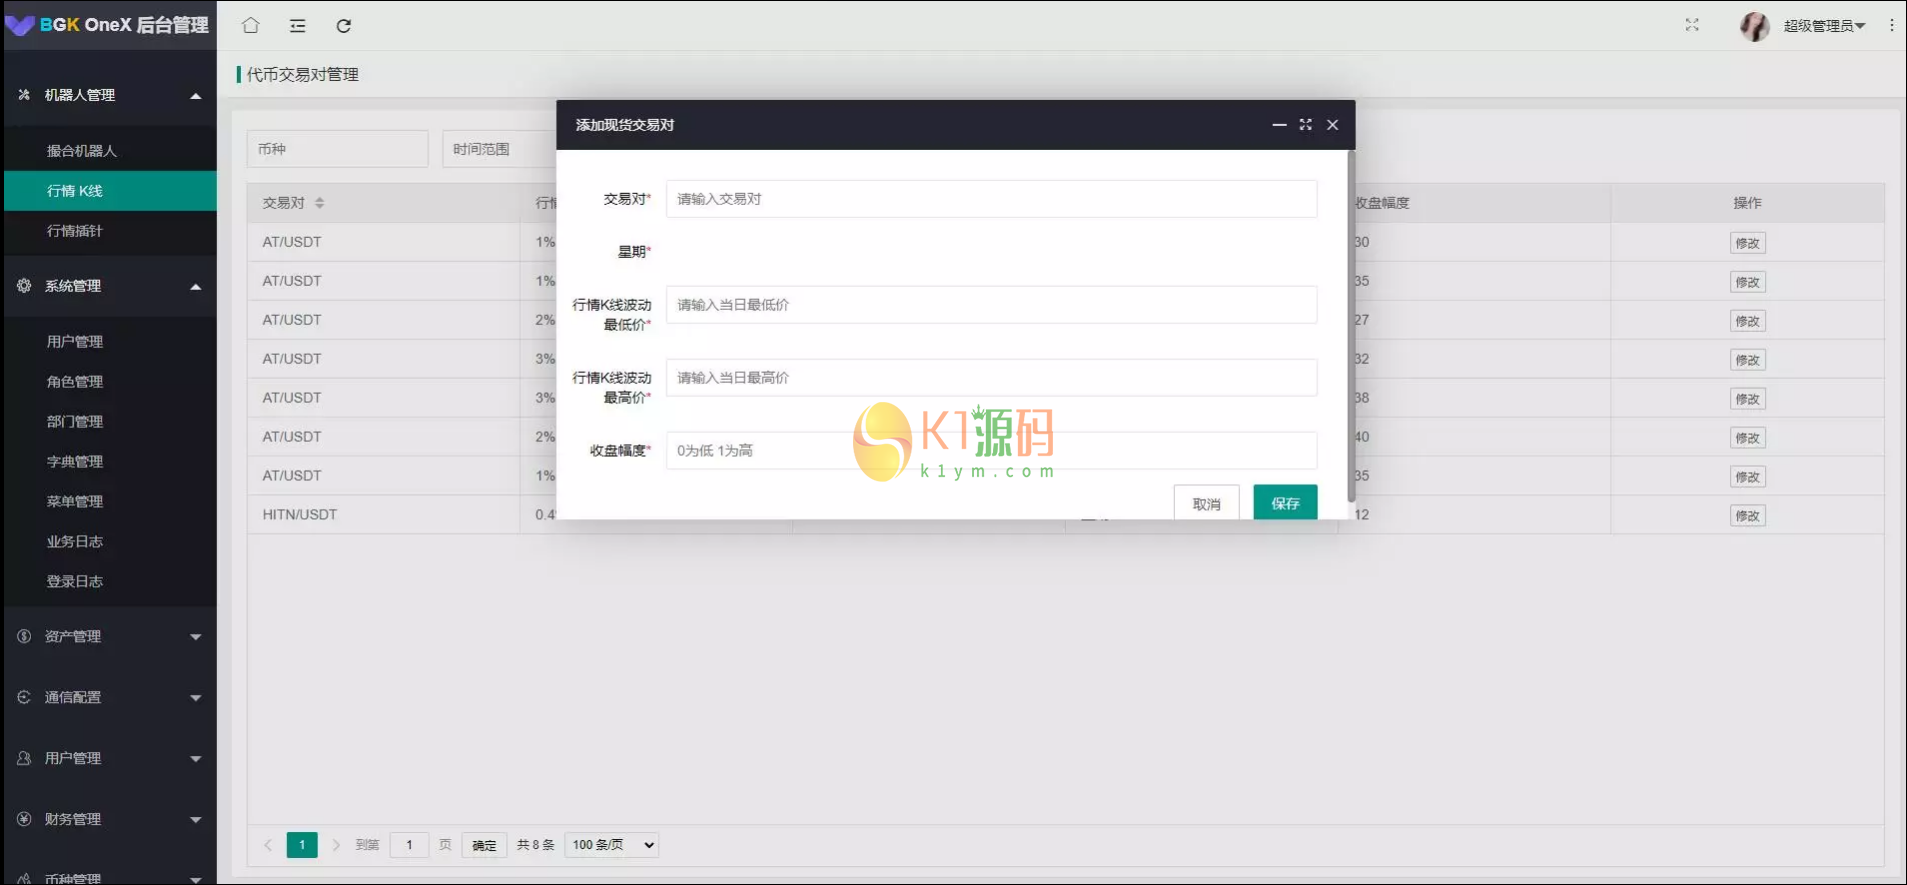
Task: Open the vertical dots more menu
Action: 1892,25
